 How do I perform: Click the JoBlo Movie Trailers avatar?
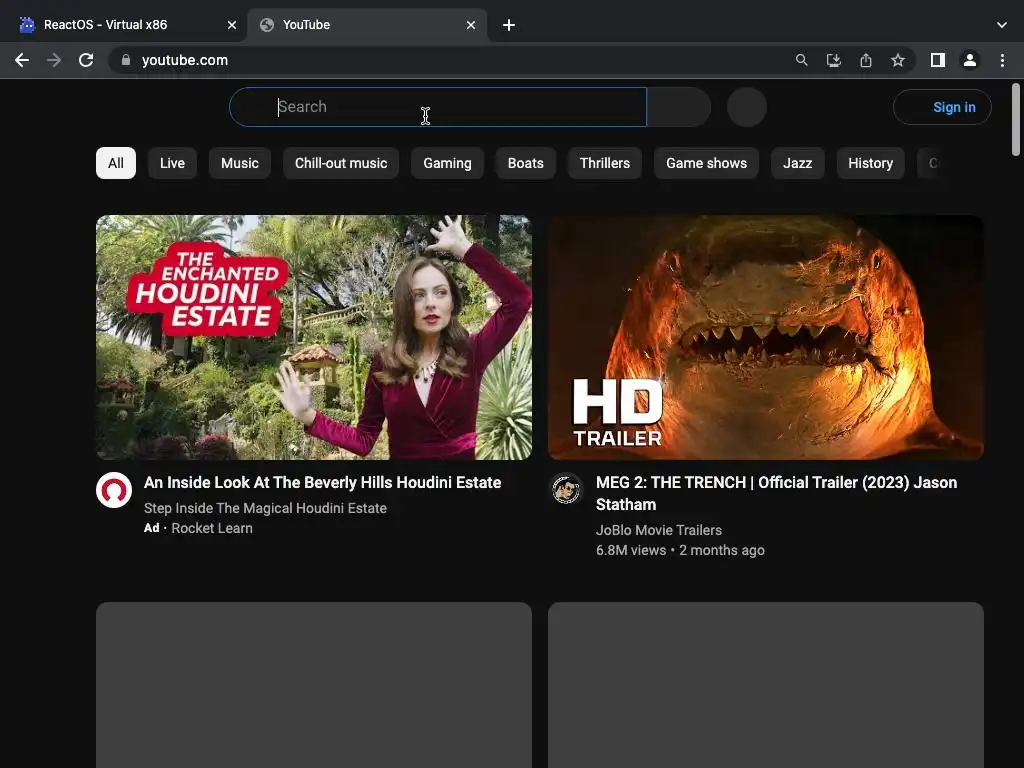pos(566,489)
